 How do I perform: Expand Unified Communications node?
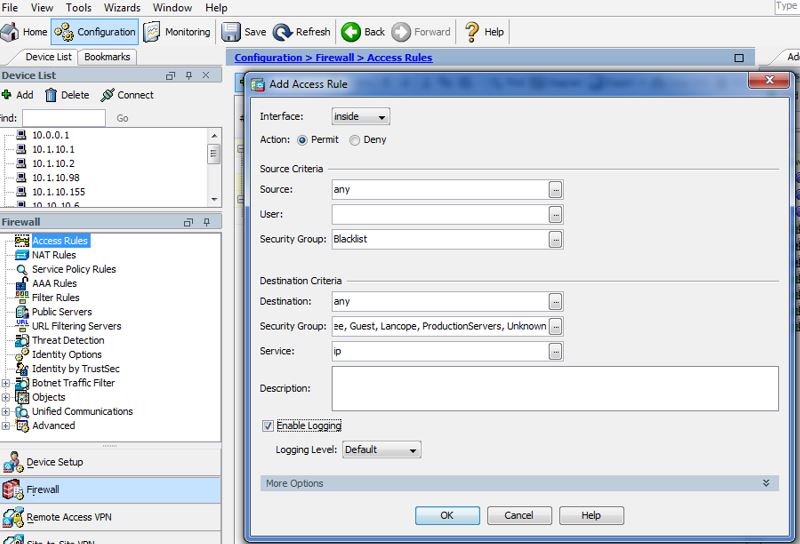(x=6, y=411)
